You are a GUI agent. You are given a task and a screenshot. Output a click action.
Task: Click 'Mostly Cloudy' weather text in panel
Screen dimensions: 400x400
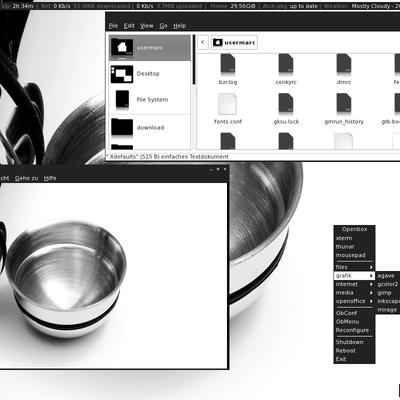[x=371, y=6]
